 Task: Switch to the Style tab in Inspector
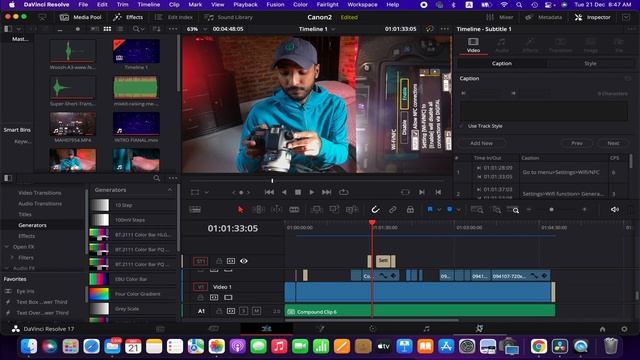590,64
